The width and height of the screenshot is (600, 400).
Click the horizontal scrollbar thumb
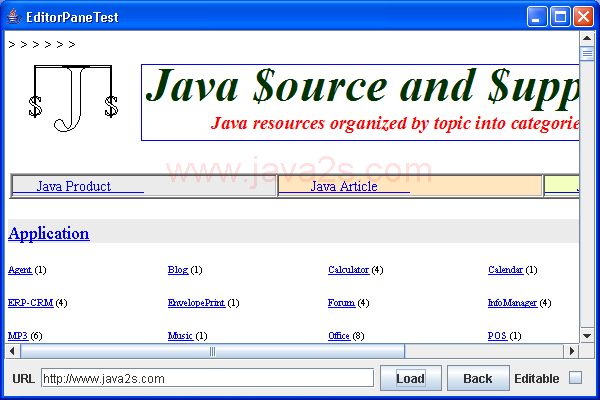pyautogui.click(x=212, y=351)
